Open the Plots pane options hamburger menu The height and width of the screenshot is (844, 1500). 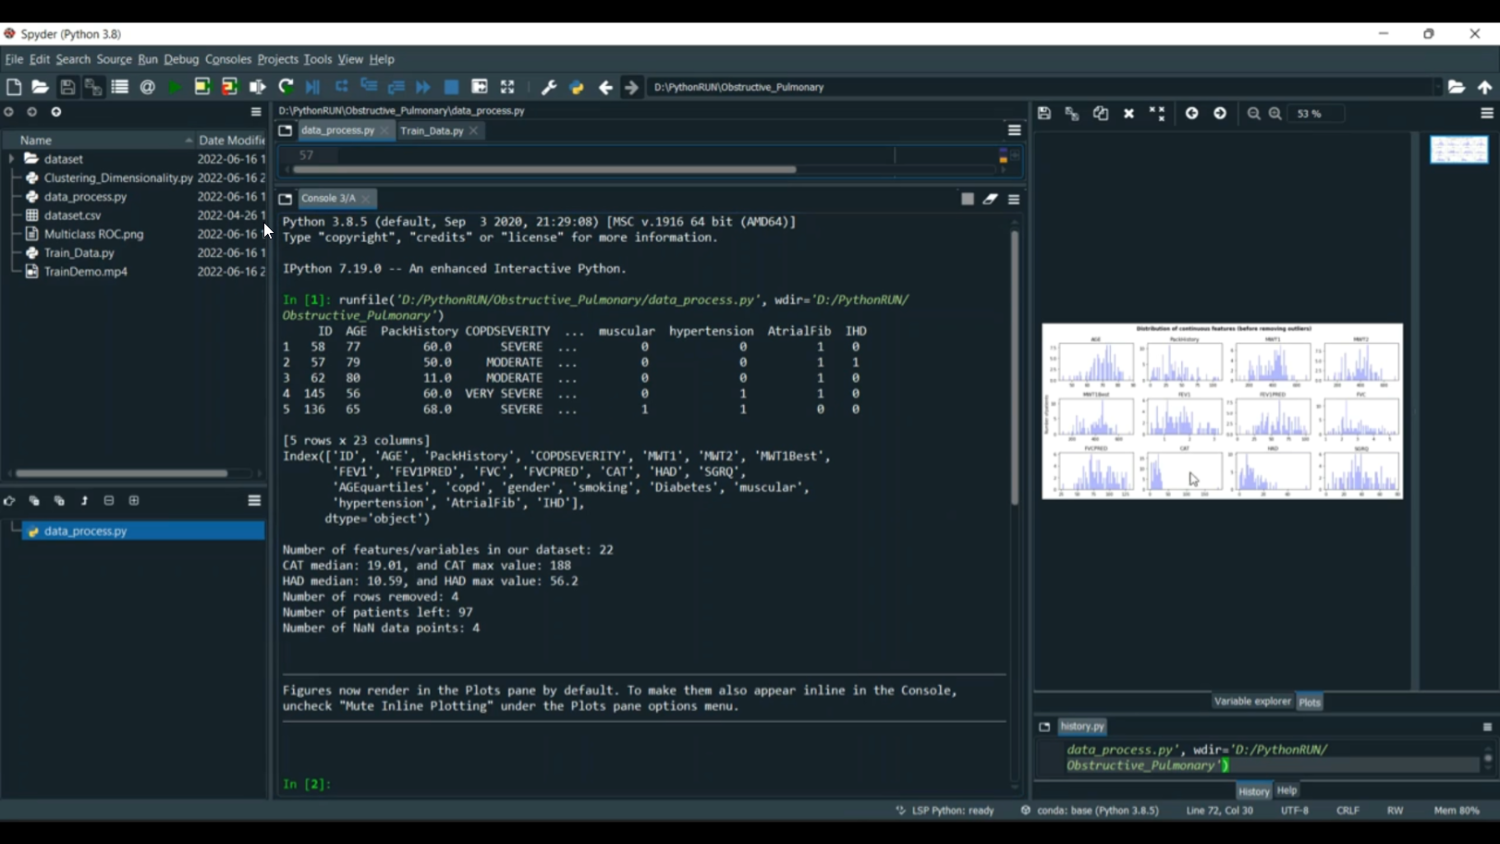(1487, 114)
